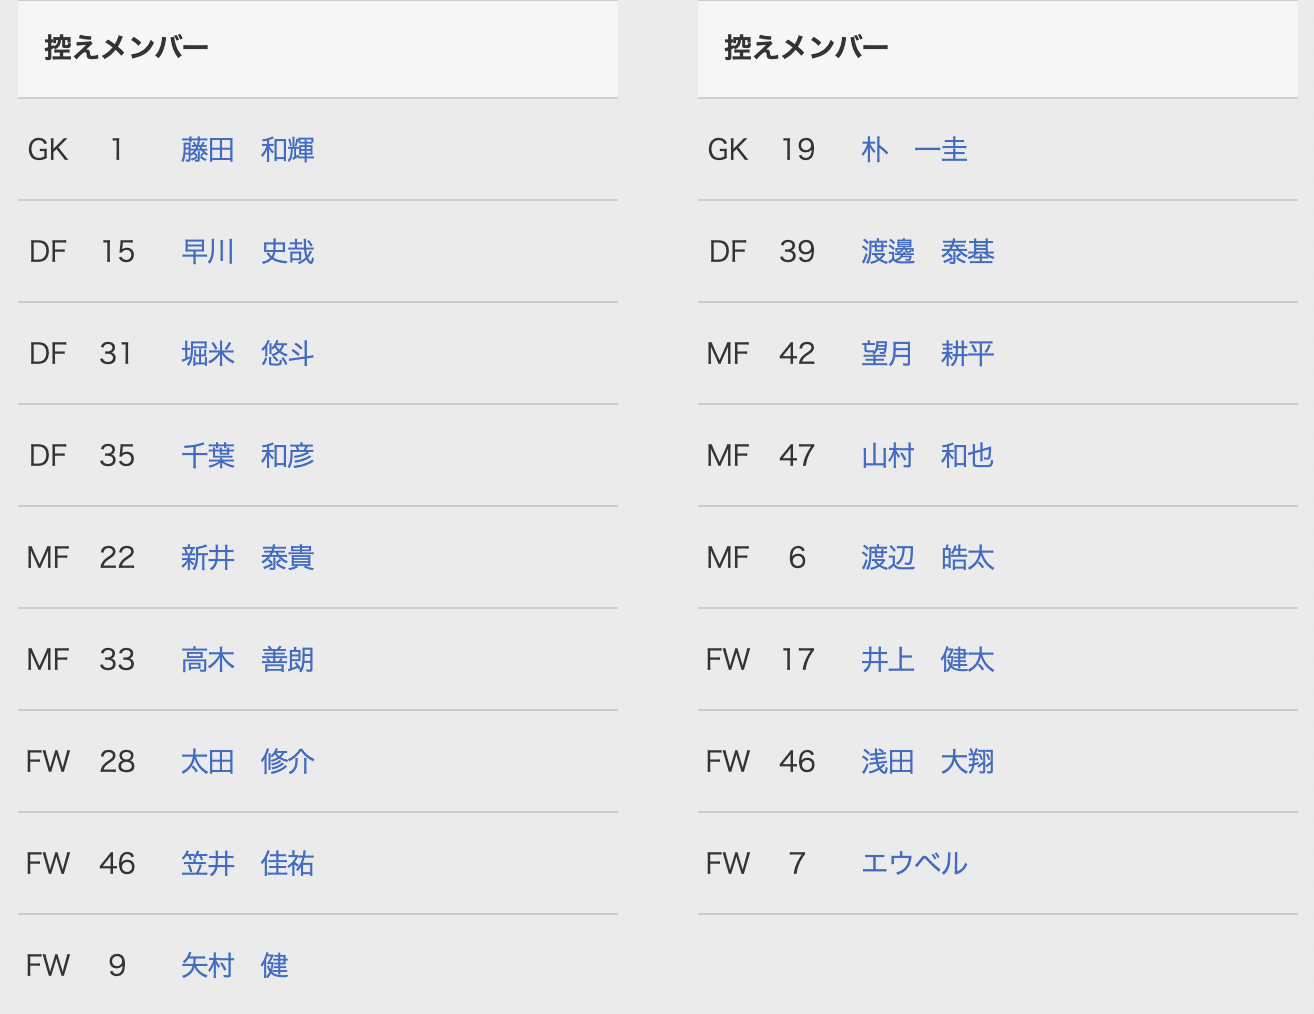Open 望月 耕平 player profile
Screen dimensions: 1314x1014
click(x=927, y=354)
